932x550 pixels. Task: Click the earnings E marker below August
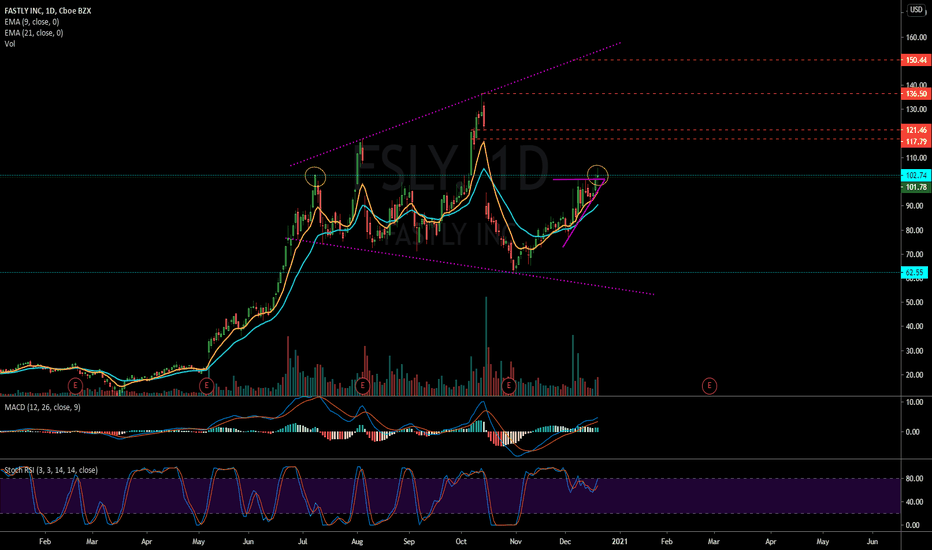pos(363,386)
